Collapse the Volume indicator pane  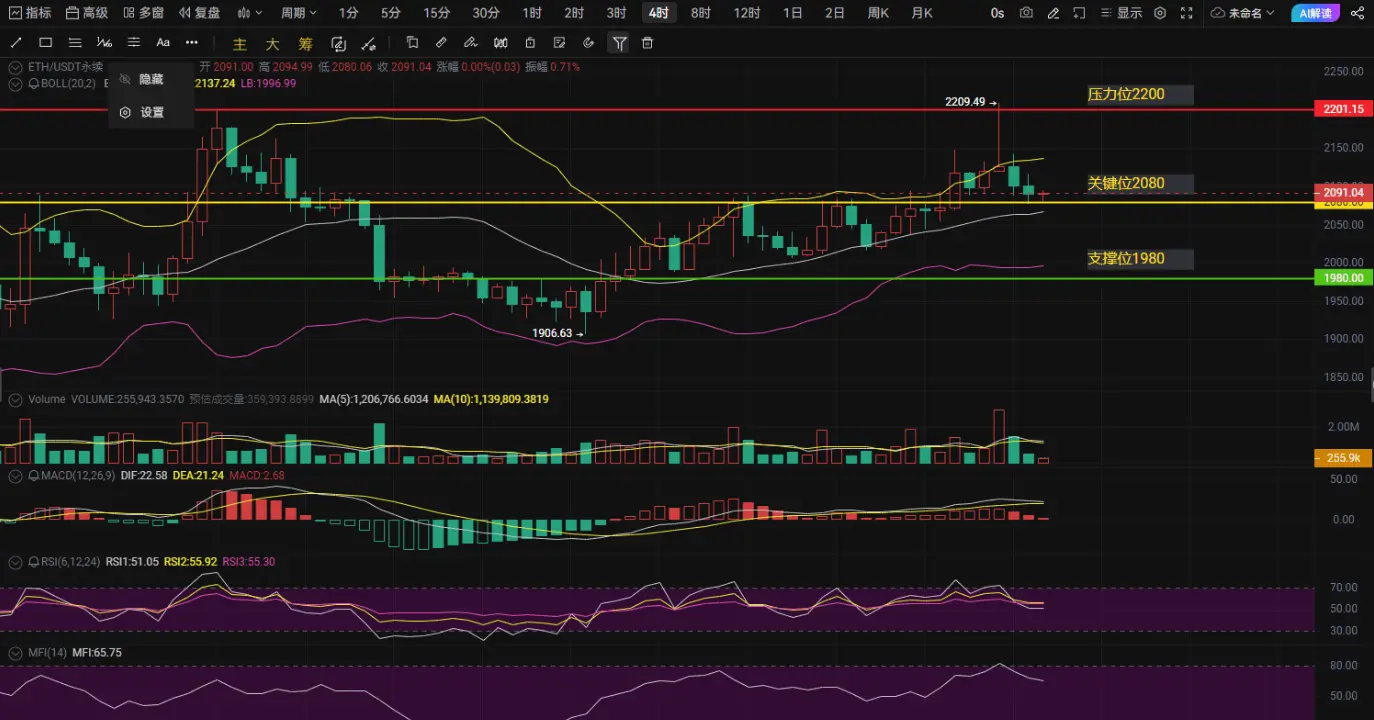coord(15,399)
